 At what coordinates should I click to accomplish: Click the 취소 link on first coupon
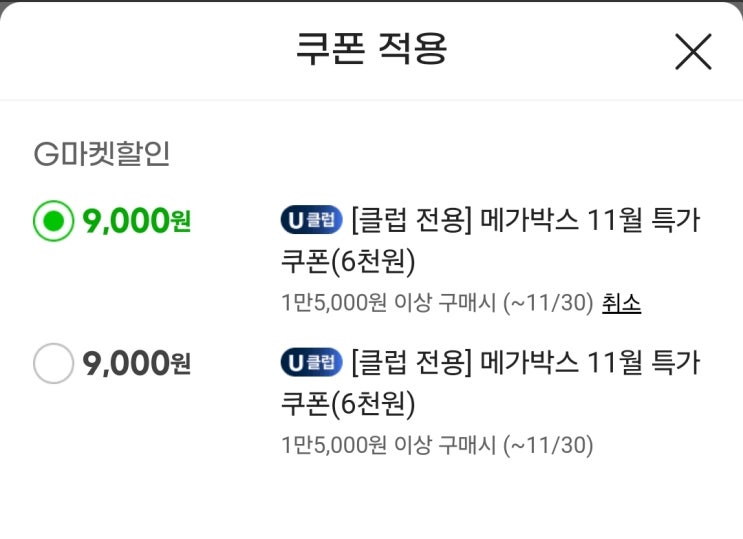(621, 302)
